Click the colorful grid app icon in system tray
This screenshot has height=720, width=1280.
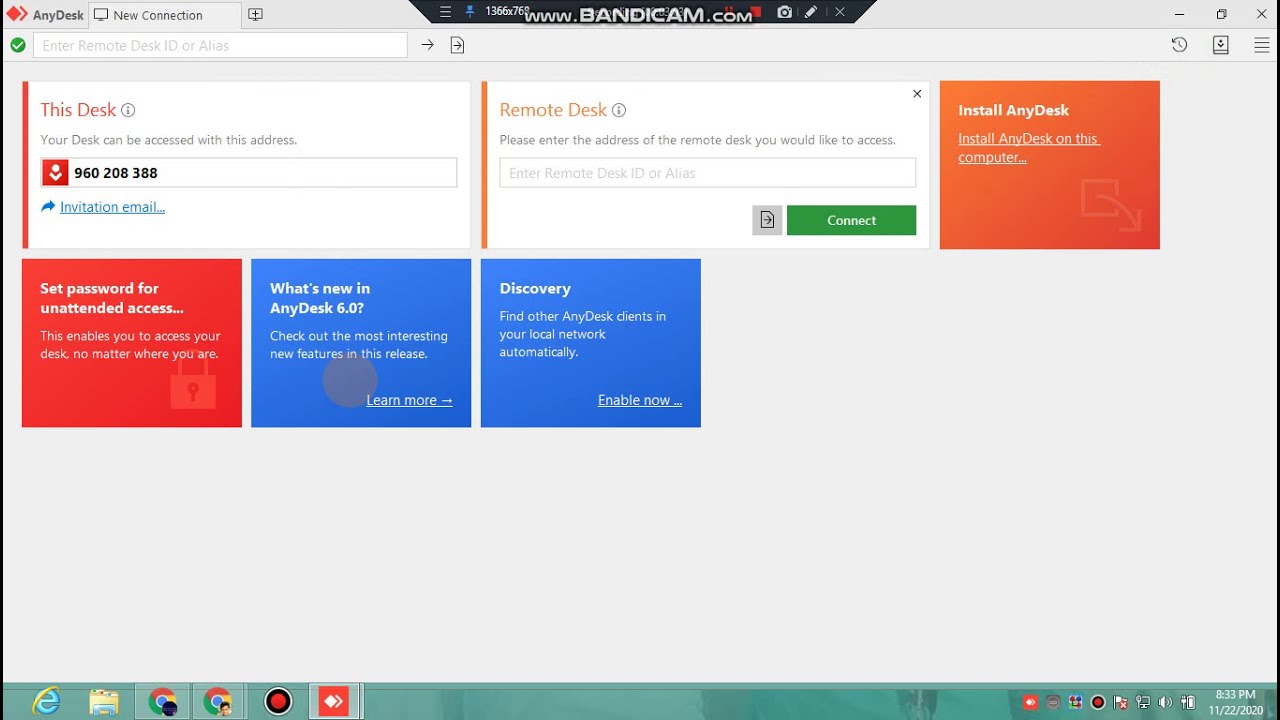(1075, 702)
